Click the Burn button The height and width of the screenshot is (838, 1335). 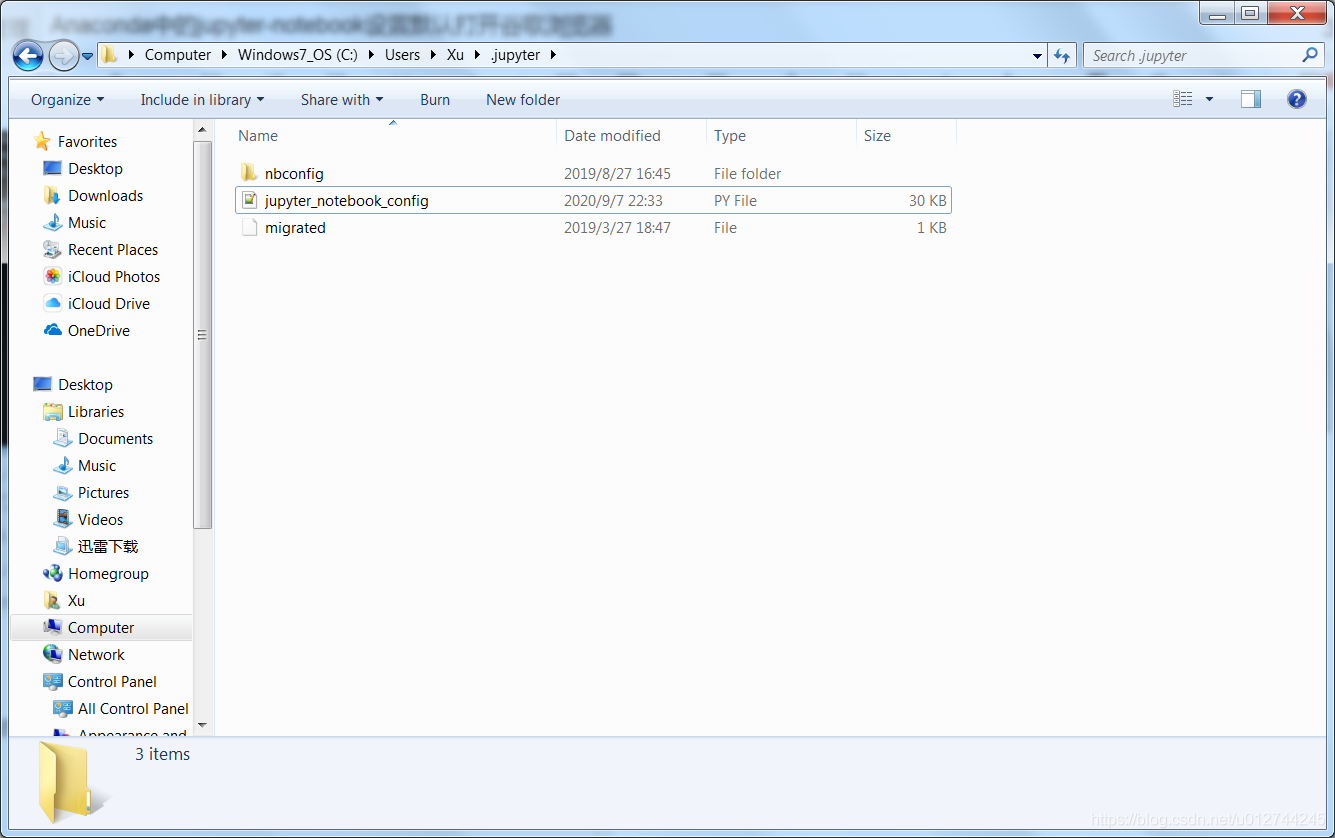click(x=435, y=100)
